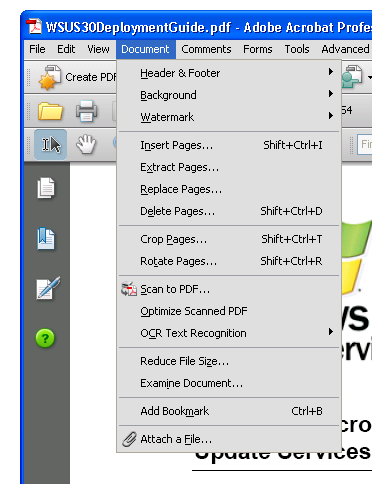
Task: Open the Bookmarks panel icon
Action: 46,239
